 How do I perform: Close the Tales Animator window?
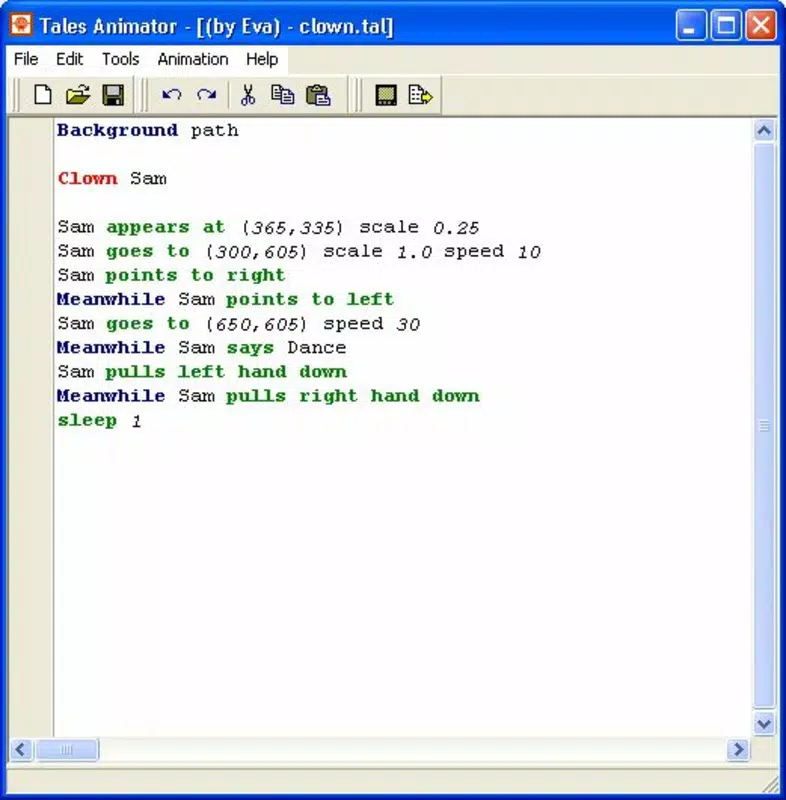coord(761,24)
